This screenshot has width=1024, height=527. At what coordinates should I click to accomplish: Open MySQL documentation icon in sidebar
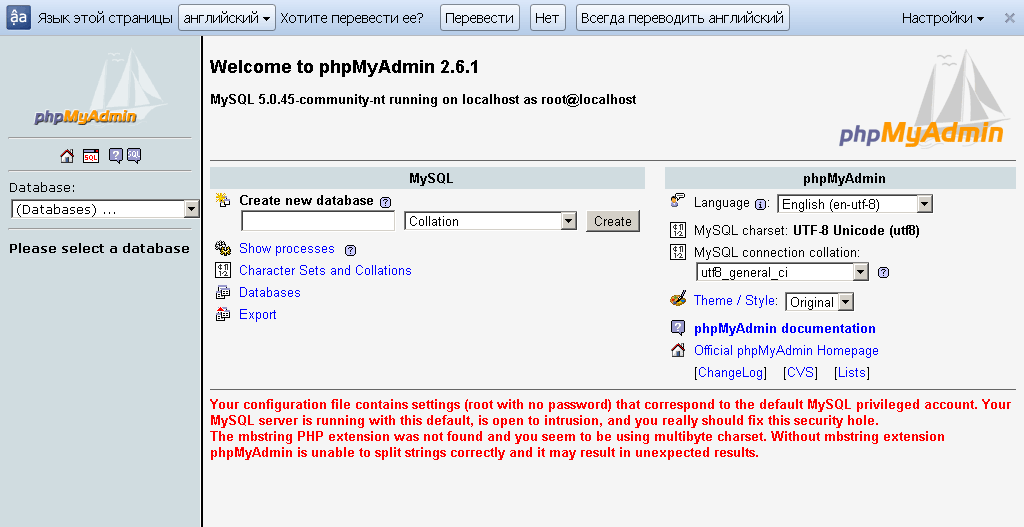(x=134, y=155)
